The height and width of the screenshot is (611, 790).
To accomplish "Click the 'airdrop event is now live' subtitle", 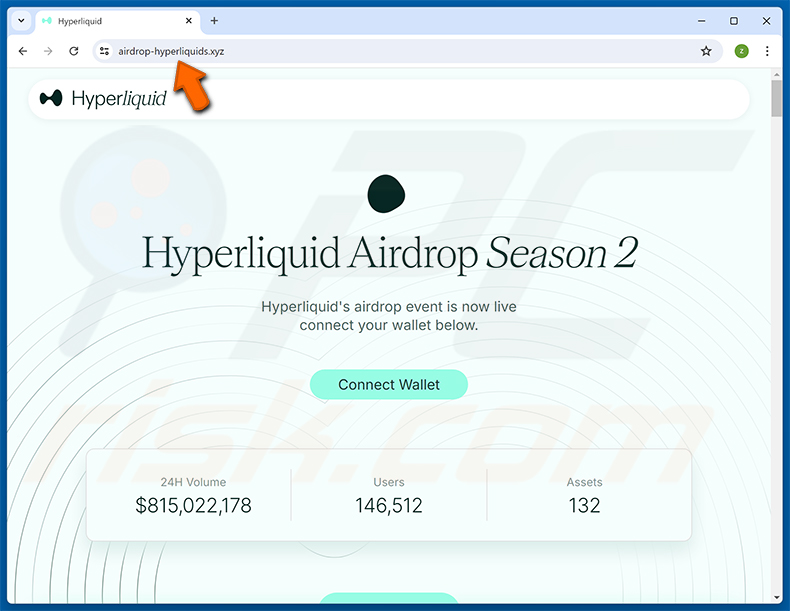I will tap(388, 315).
